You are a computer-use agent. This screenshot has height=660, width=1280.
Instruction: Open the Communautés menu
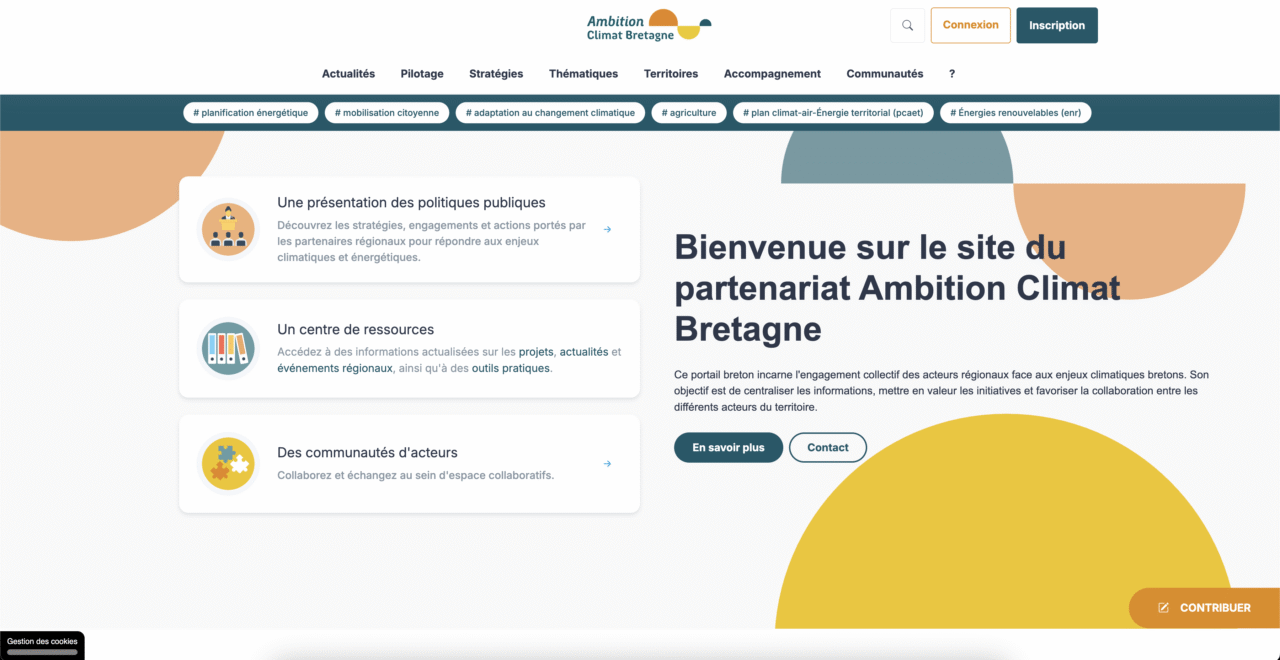point(885,74)
